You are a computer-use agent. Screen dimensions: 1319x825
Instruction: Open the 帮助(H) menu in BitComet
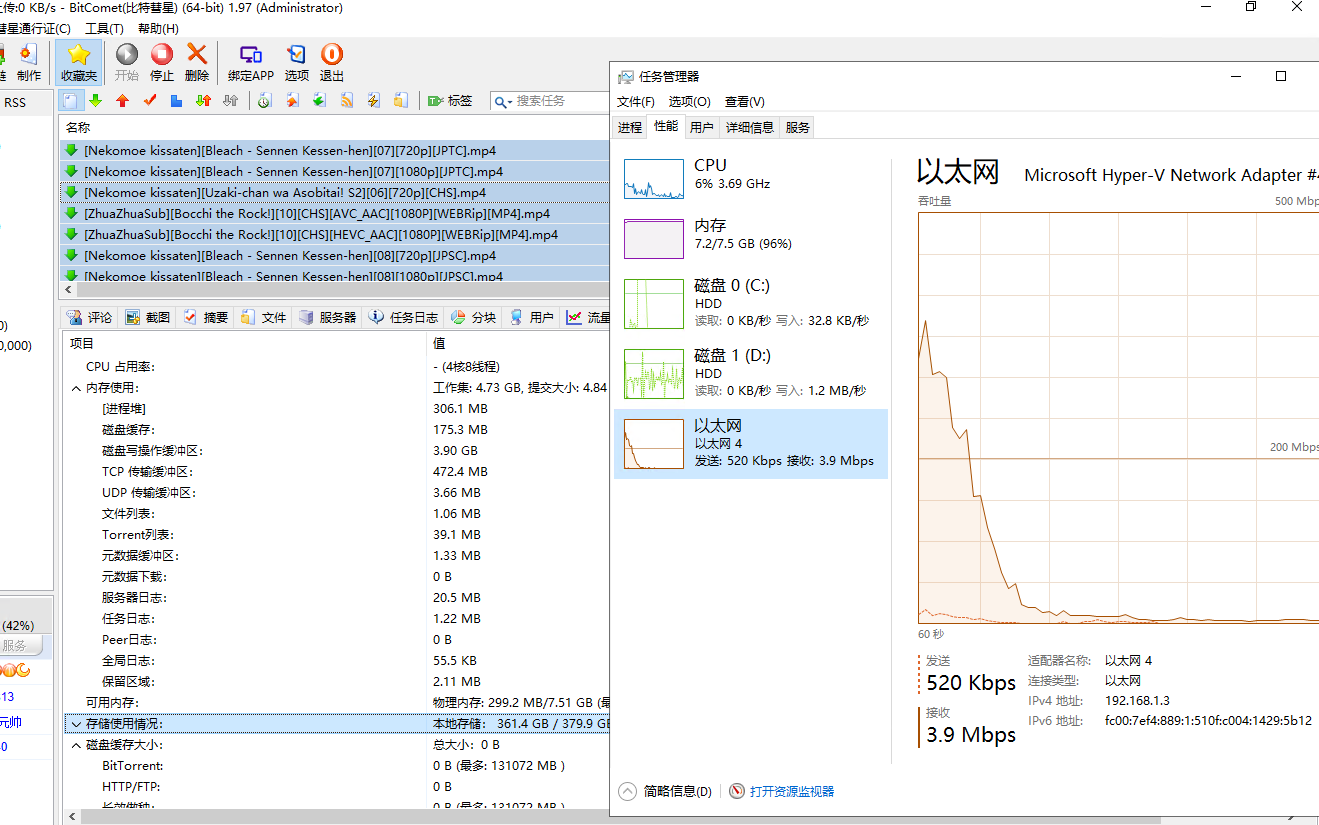[x=158, y=29]
